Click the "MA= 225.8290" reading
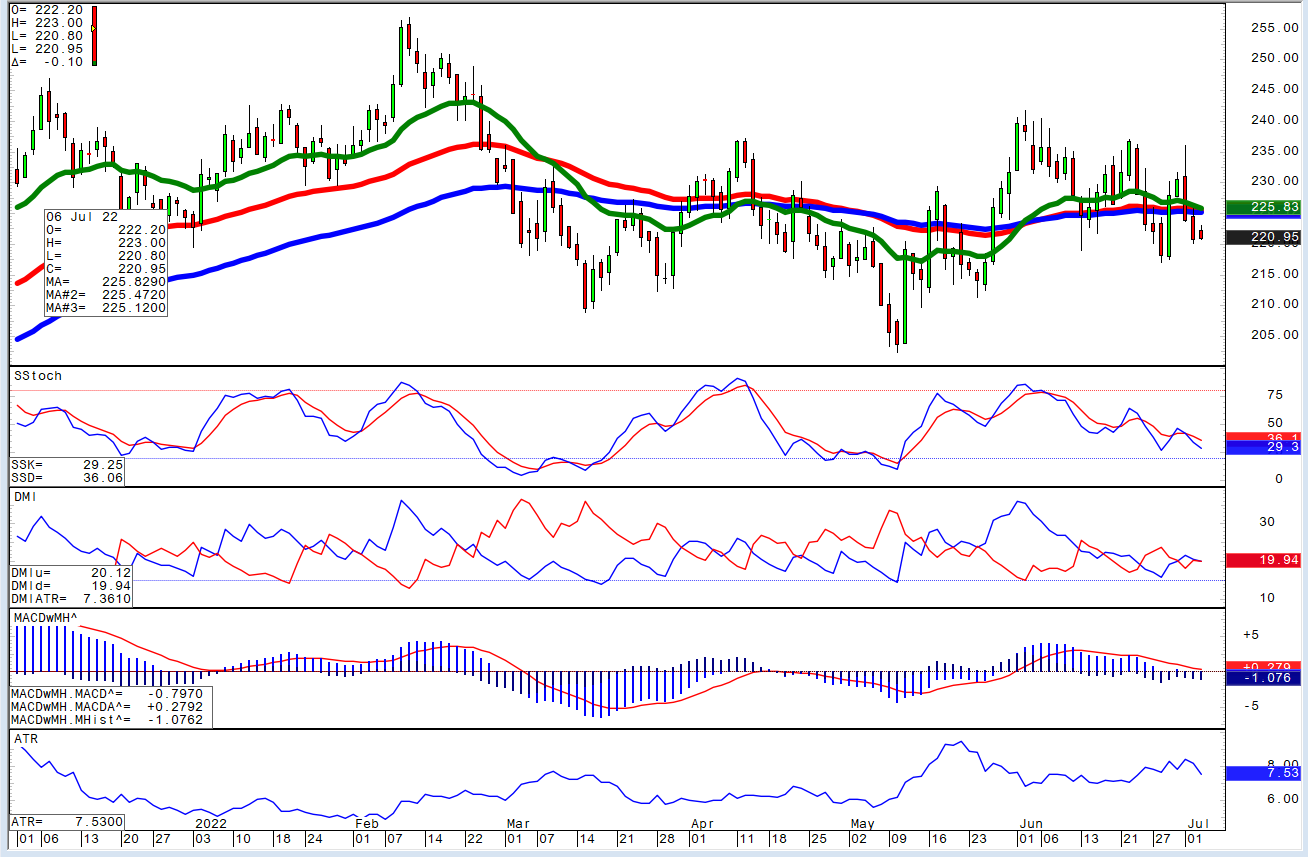Screen dimensions: 1308x857 click(105, 283)
